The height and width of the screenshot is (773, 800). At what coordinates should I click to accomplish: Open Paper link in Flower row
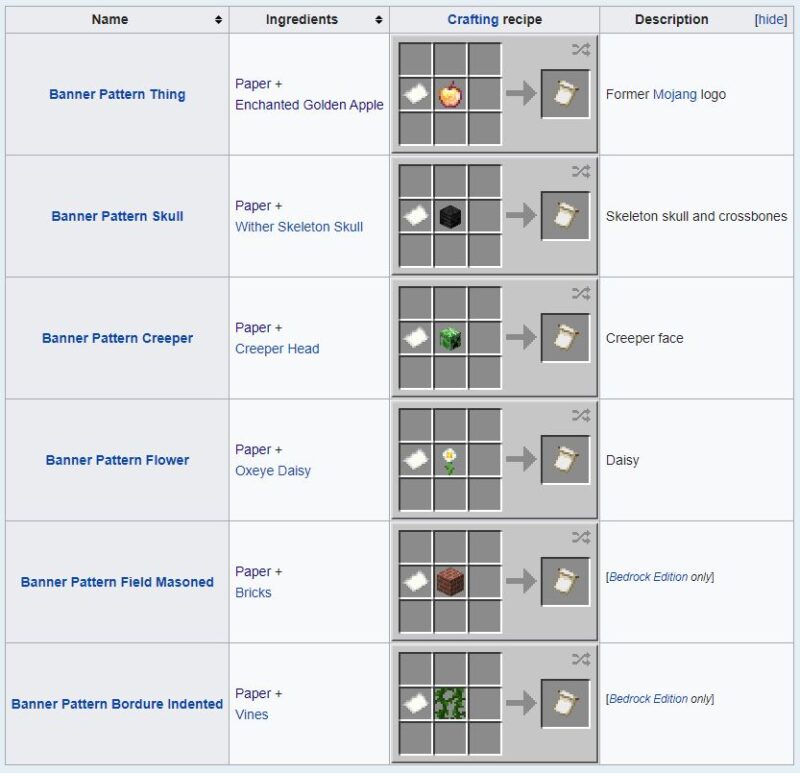(x=253, y=450)
